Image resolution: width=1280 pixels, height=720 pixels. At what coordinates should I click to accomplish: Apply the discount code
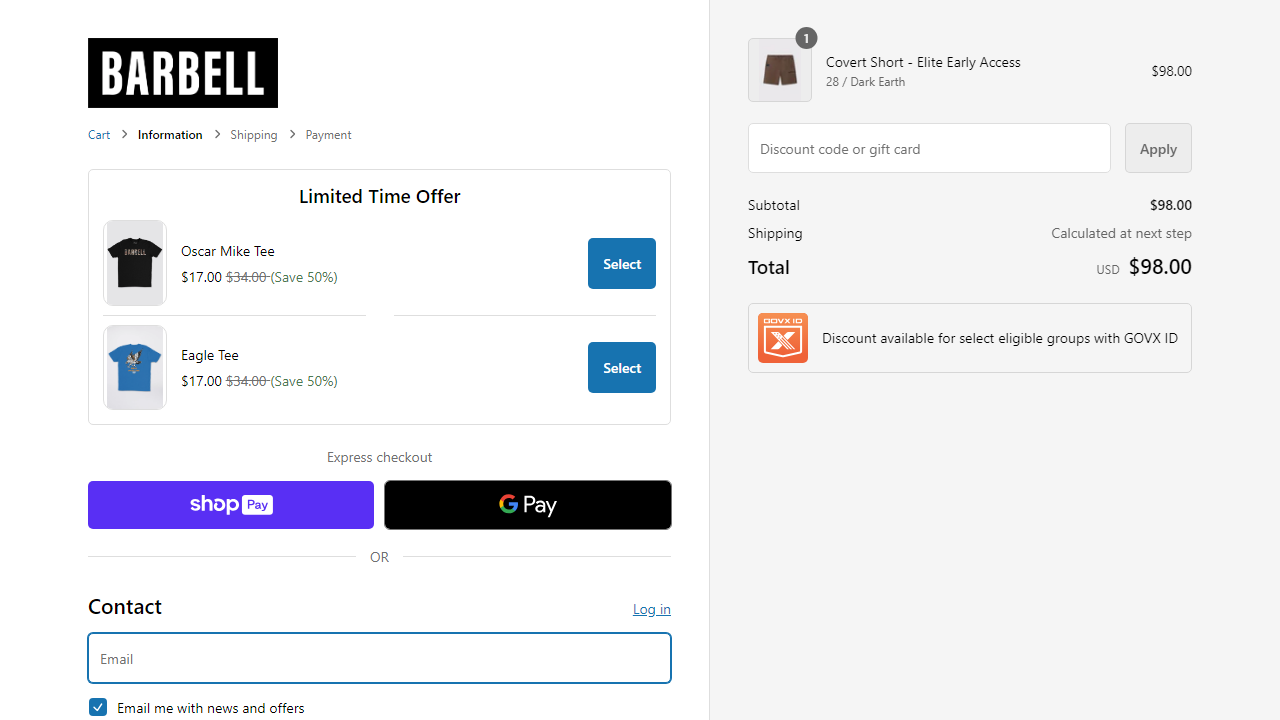(x=1158, y=148)
